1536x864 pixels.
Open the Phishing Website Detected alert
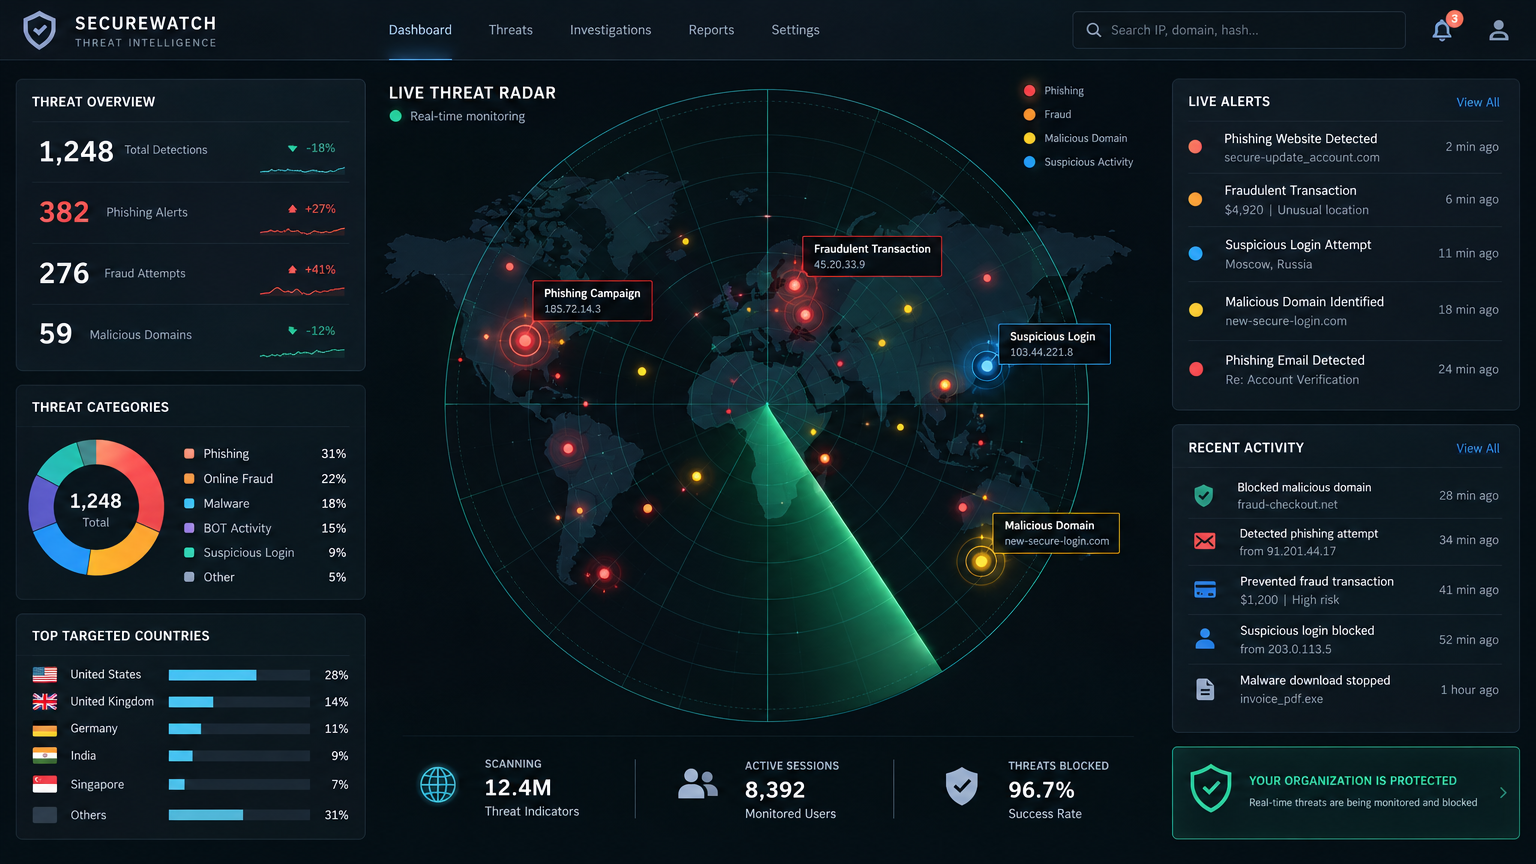coord(1345,147)
